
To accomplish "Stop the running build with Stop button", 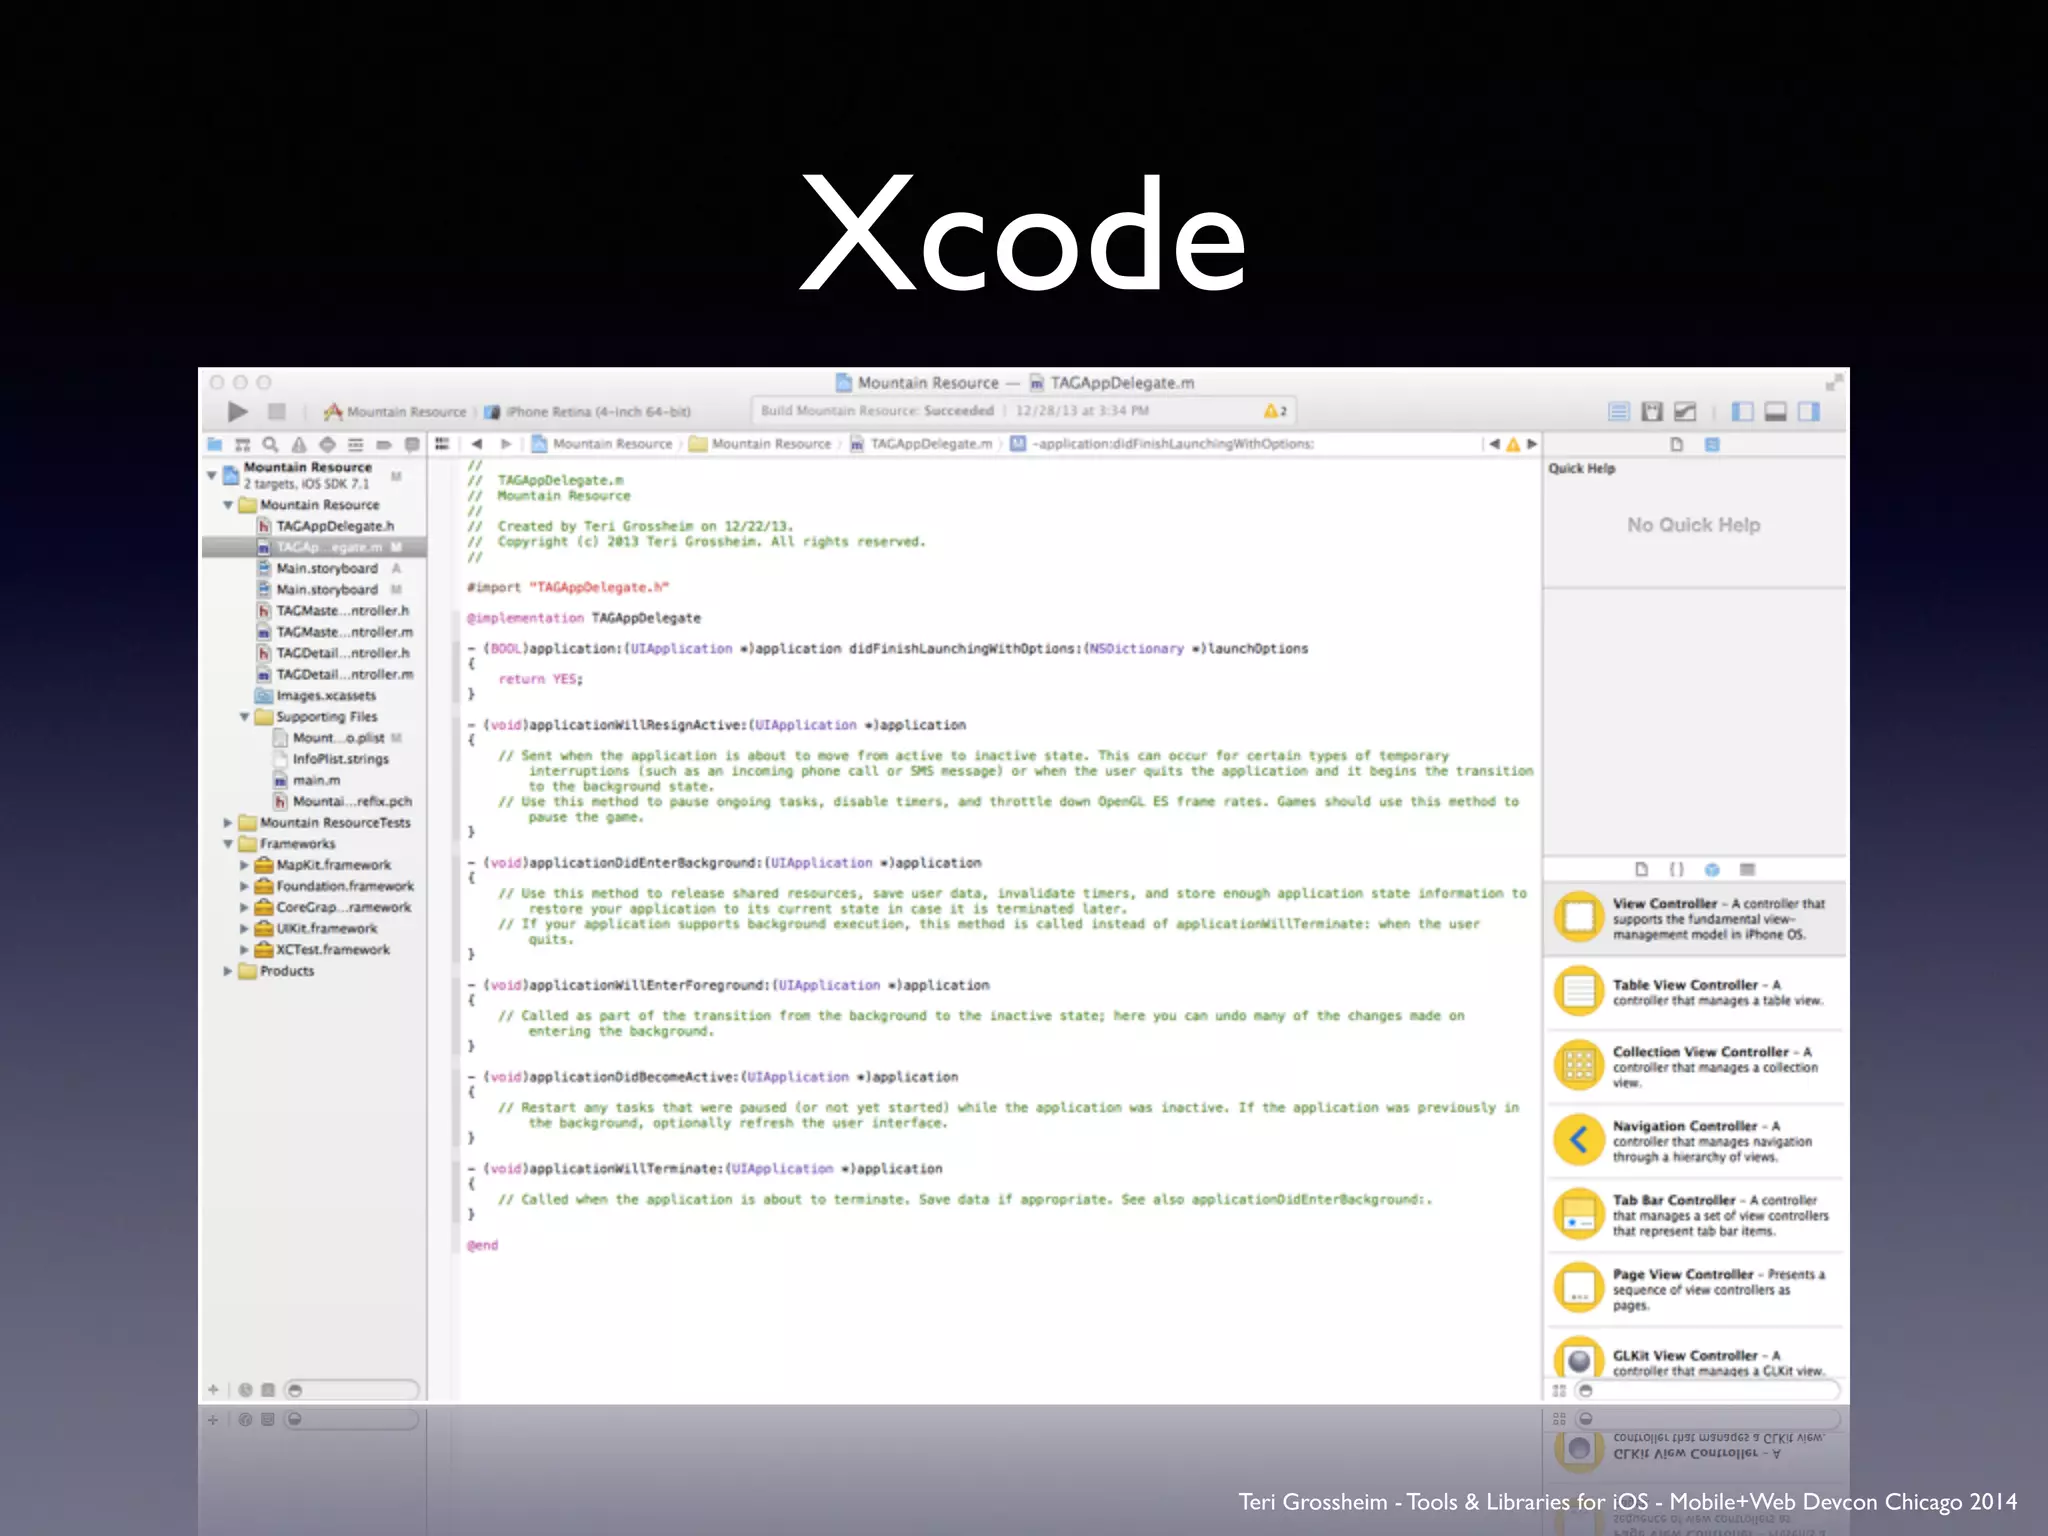I will coord(277,411).
